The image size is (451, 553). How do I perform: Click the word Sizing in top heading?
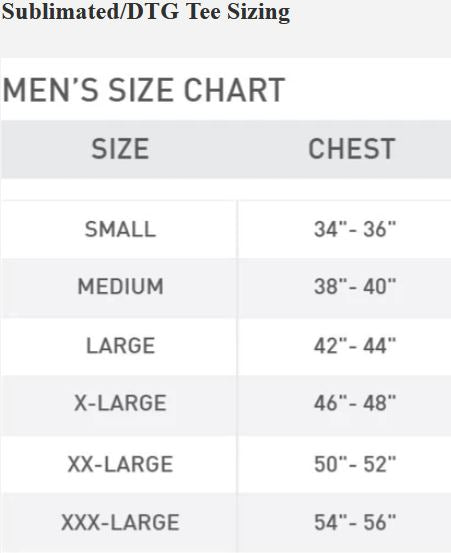(x=258, y=13)
